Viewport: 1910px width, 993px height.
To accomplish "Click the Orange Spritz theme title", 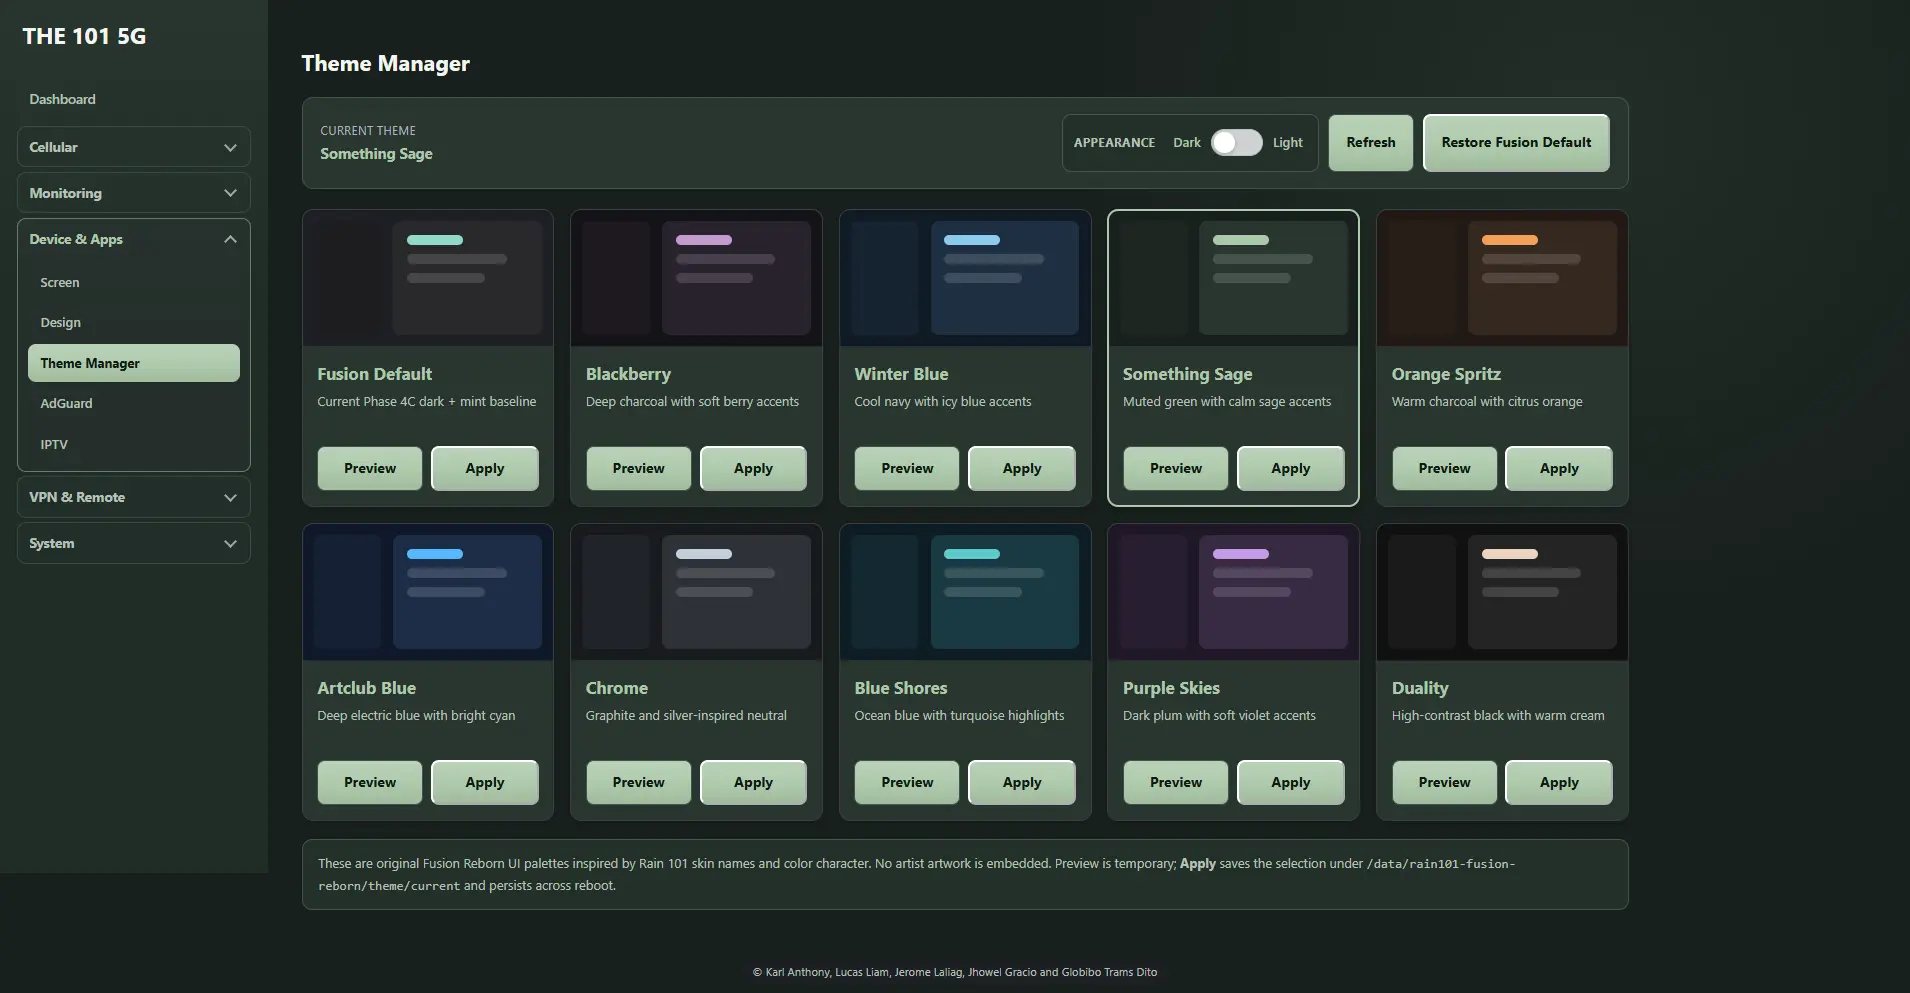I will 1446,374.
